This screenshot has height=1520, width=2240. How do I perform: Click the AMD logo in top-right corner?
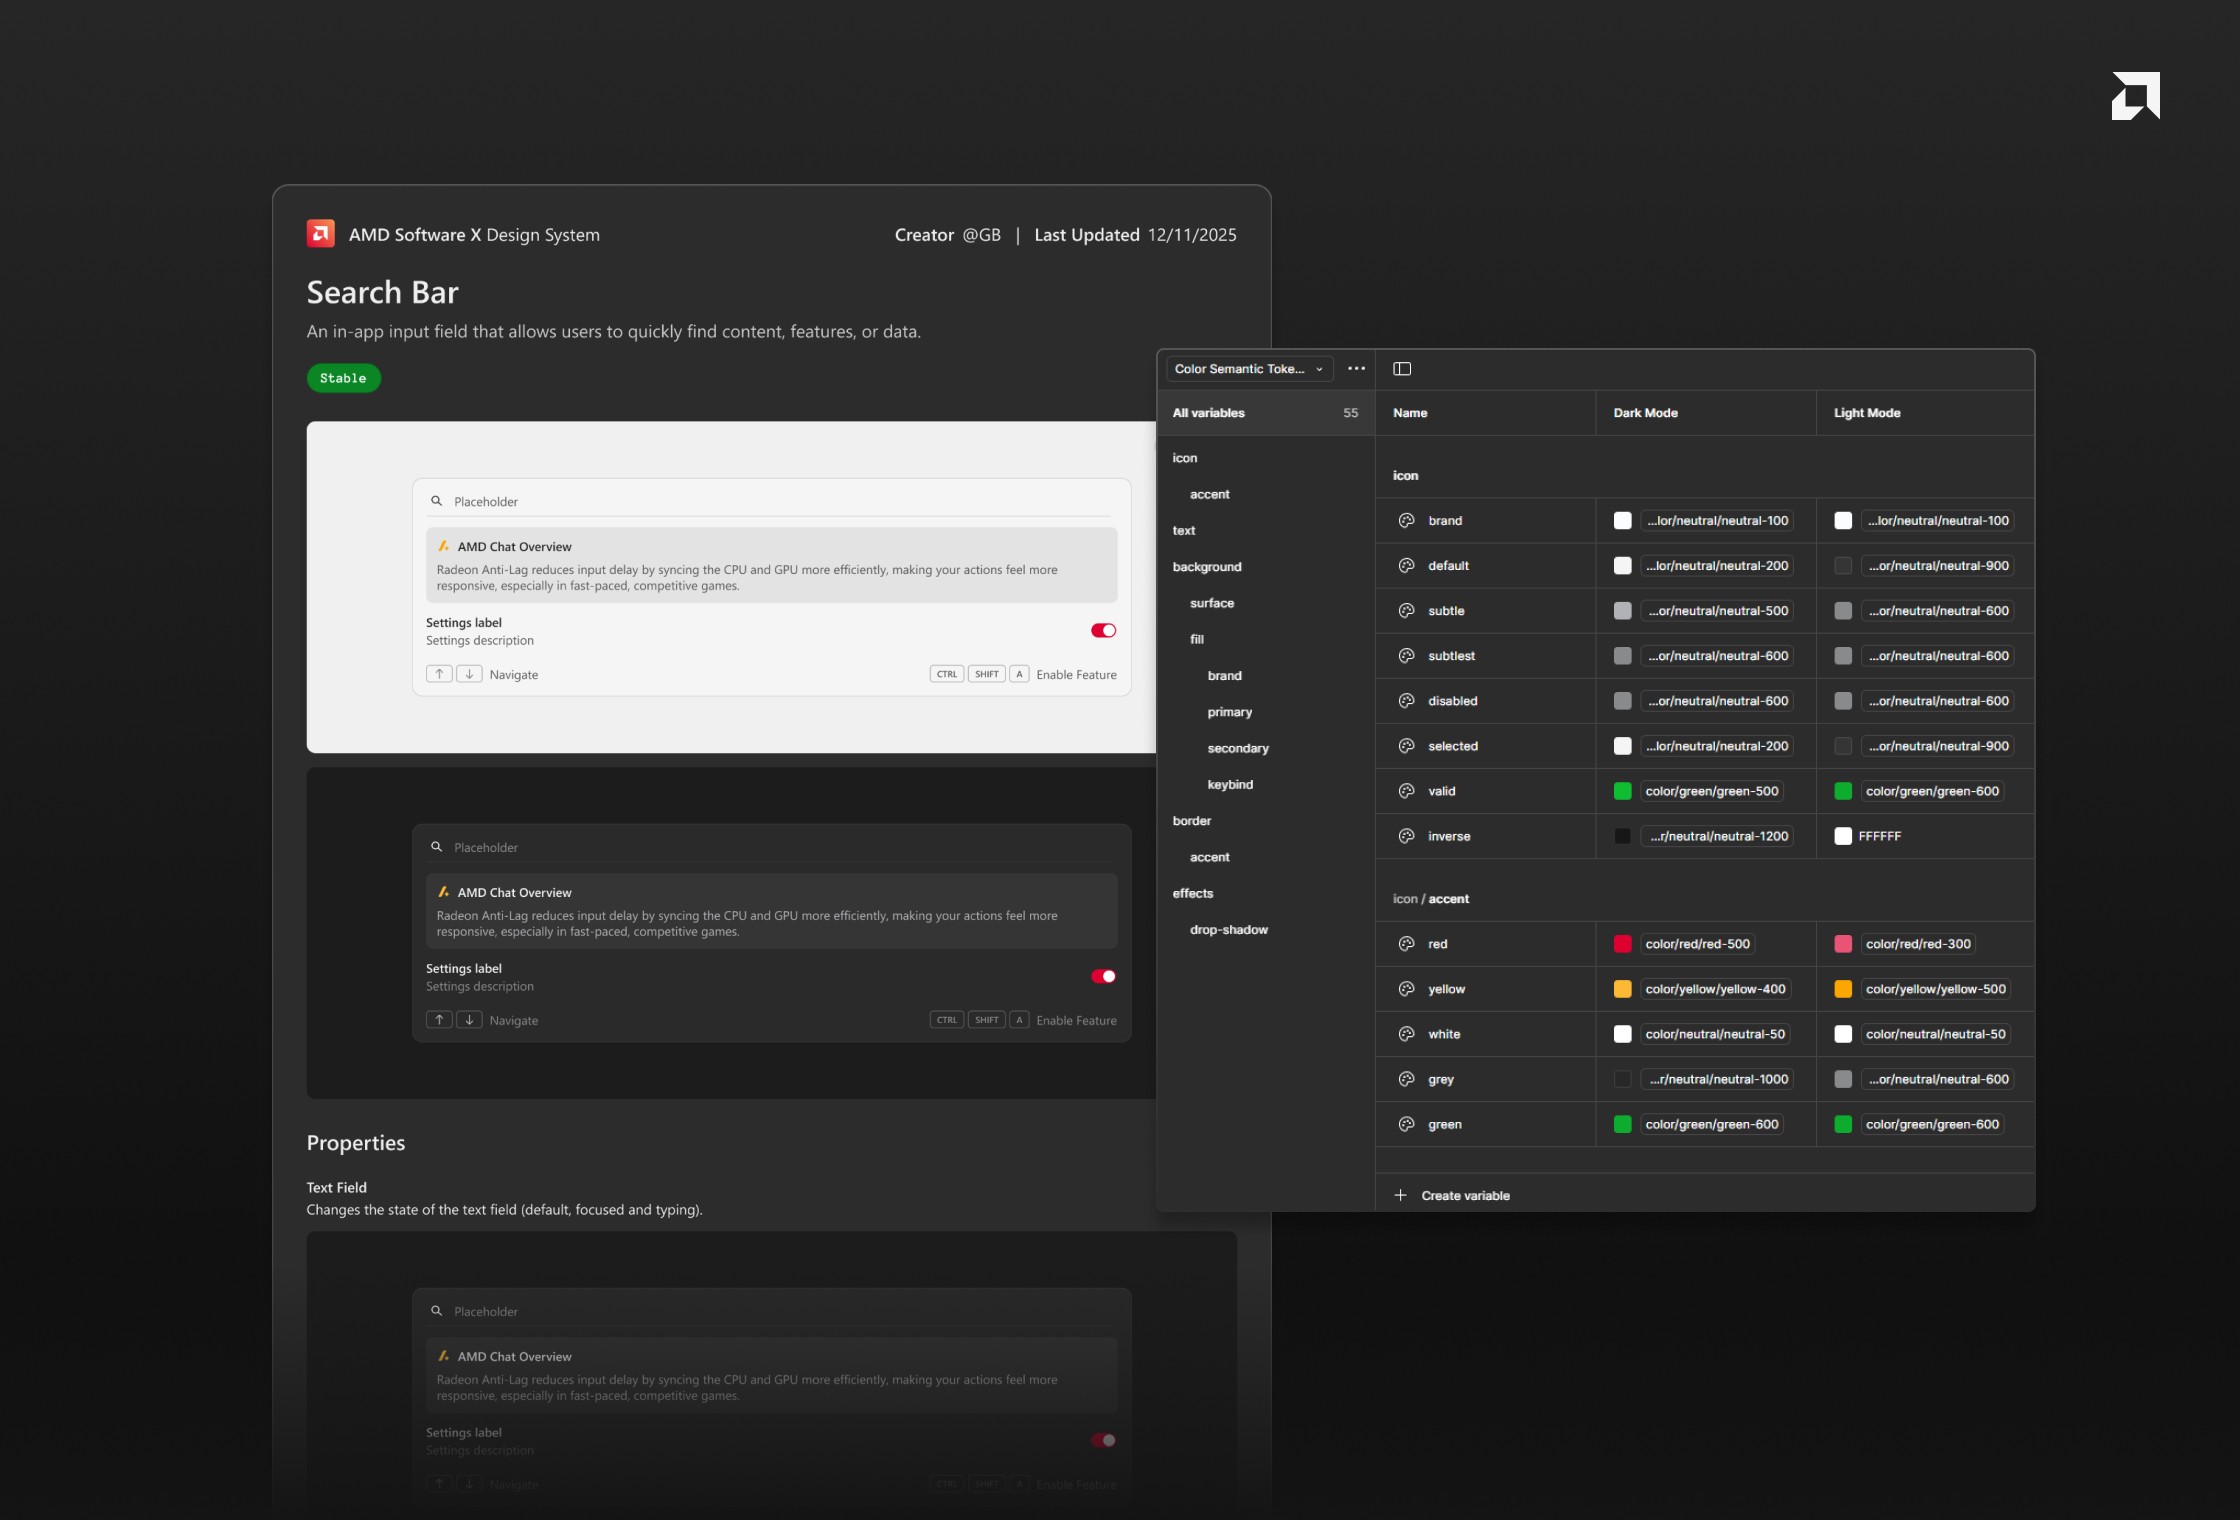click(x=2135, y=96)
